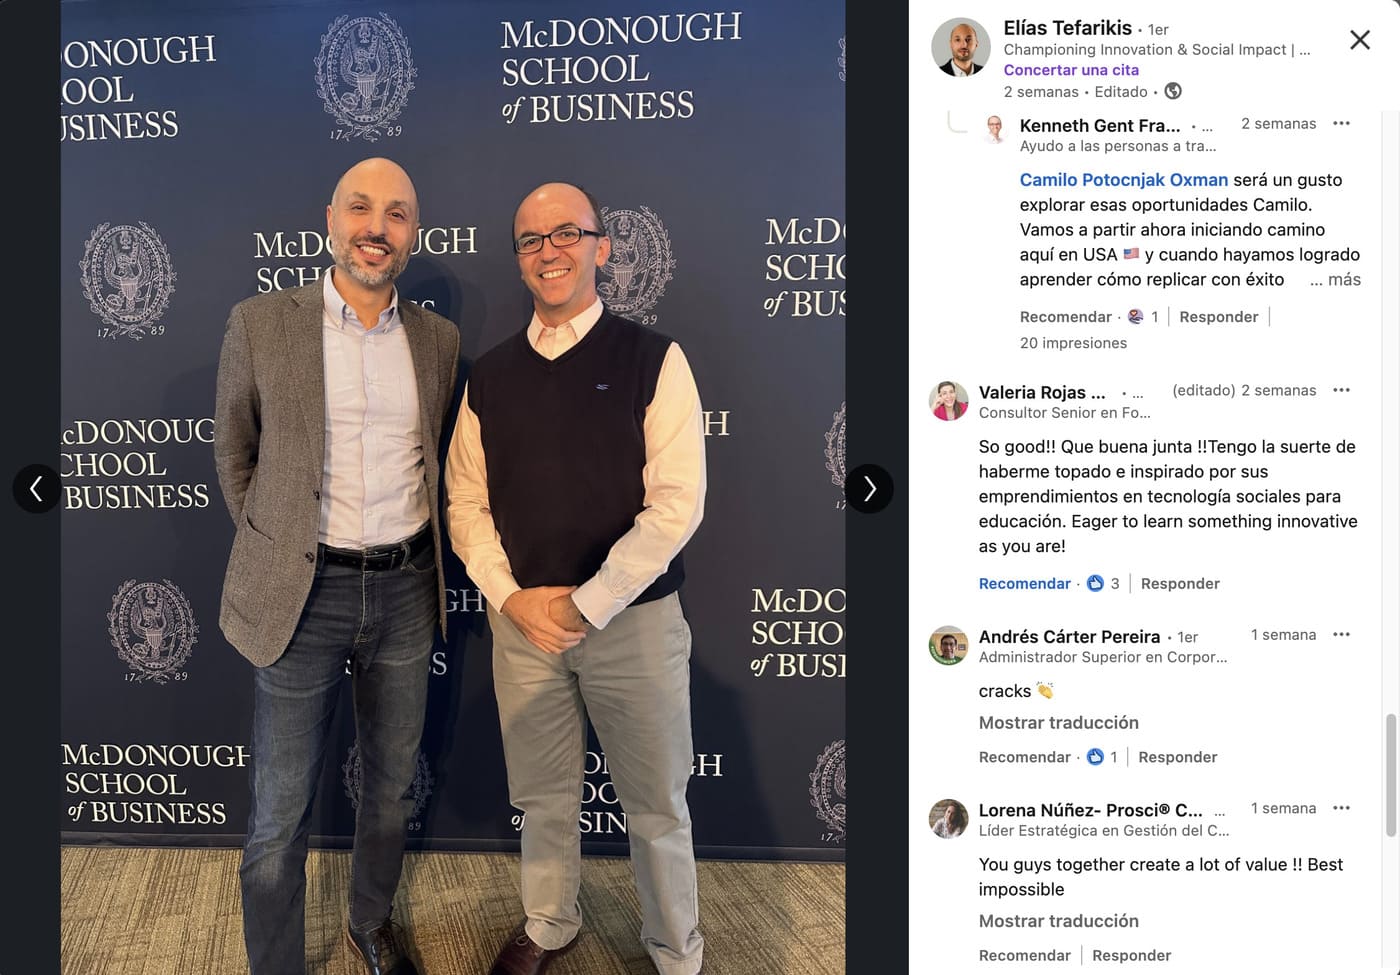Open Elías Tefarikis profile picture
The height and width of the screenshot is (975, 1400).
961,47
